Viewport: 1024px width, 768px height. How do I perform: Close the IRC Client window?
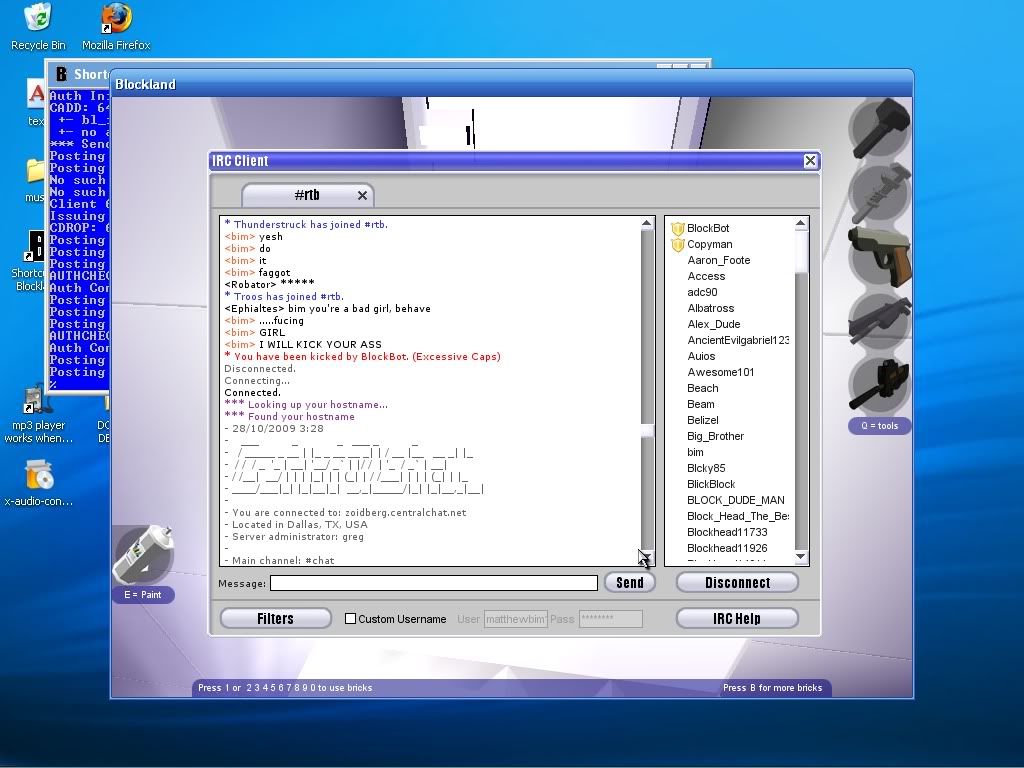point(810,161)
